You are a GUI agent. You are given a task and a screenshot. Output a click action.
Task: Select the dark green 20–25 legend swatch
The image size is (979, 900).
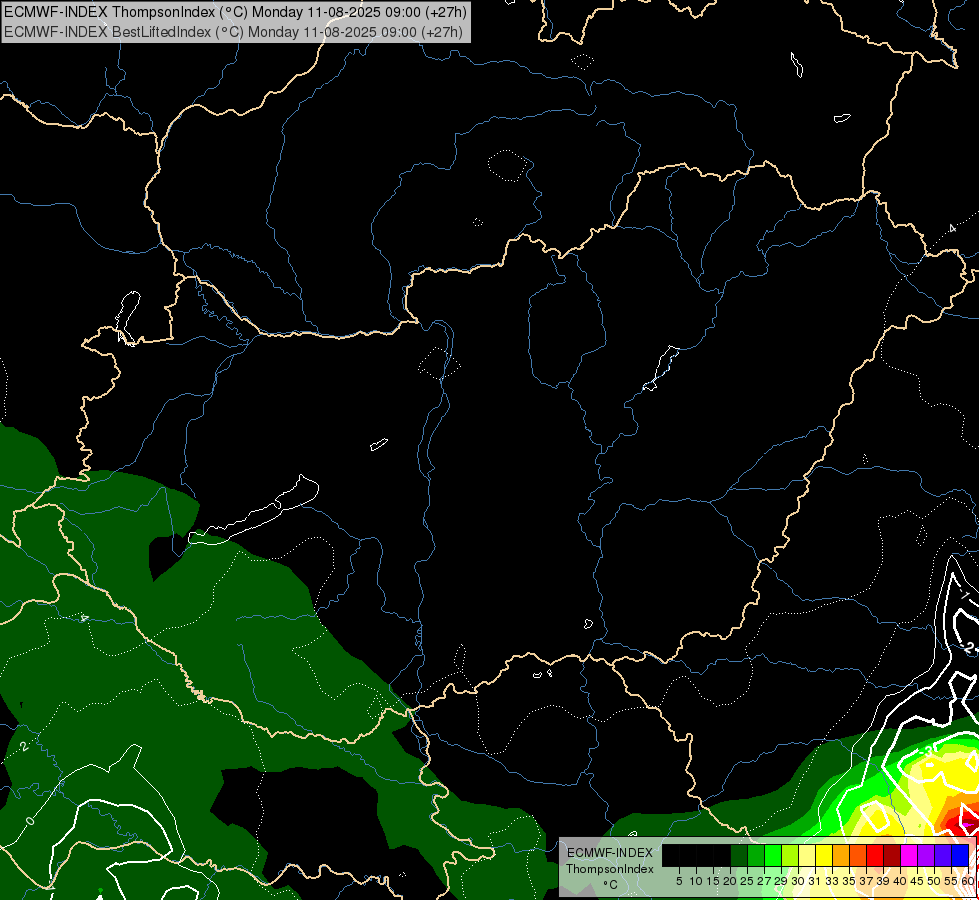tap(739, 855)
